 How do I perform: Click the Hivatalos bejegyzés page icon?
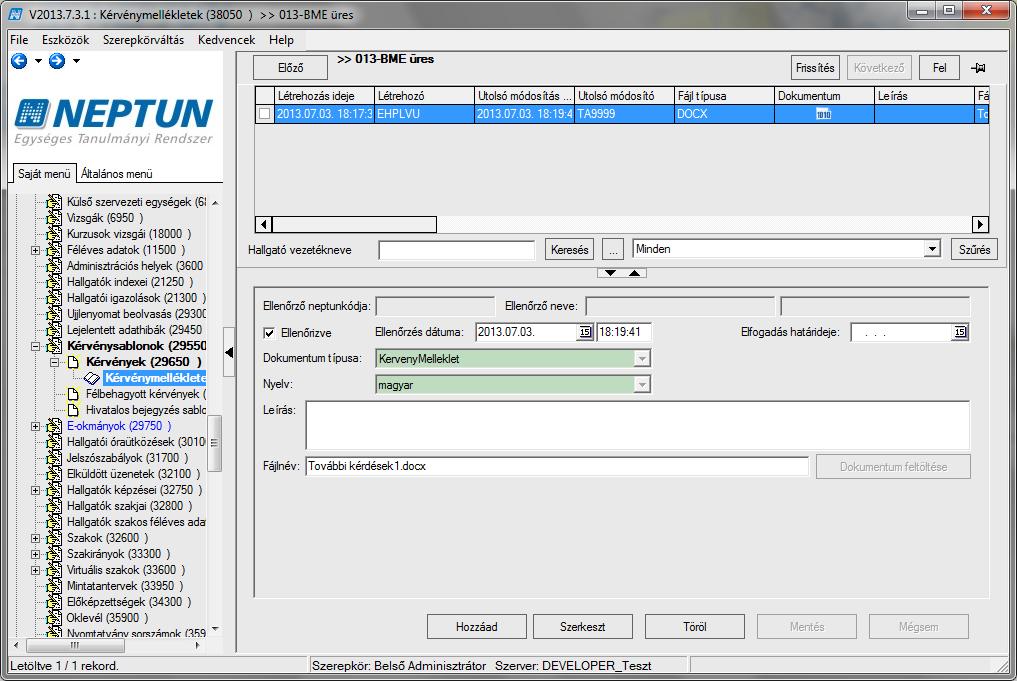tap(73, 410)
